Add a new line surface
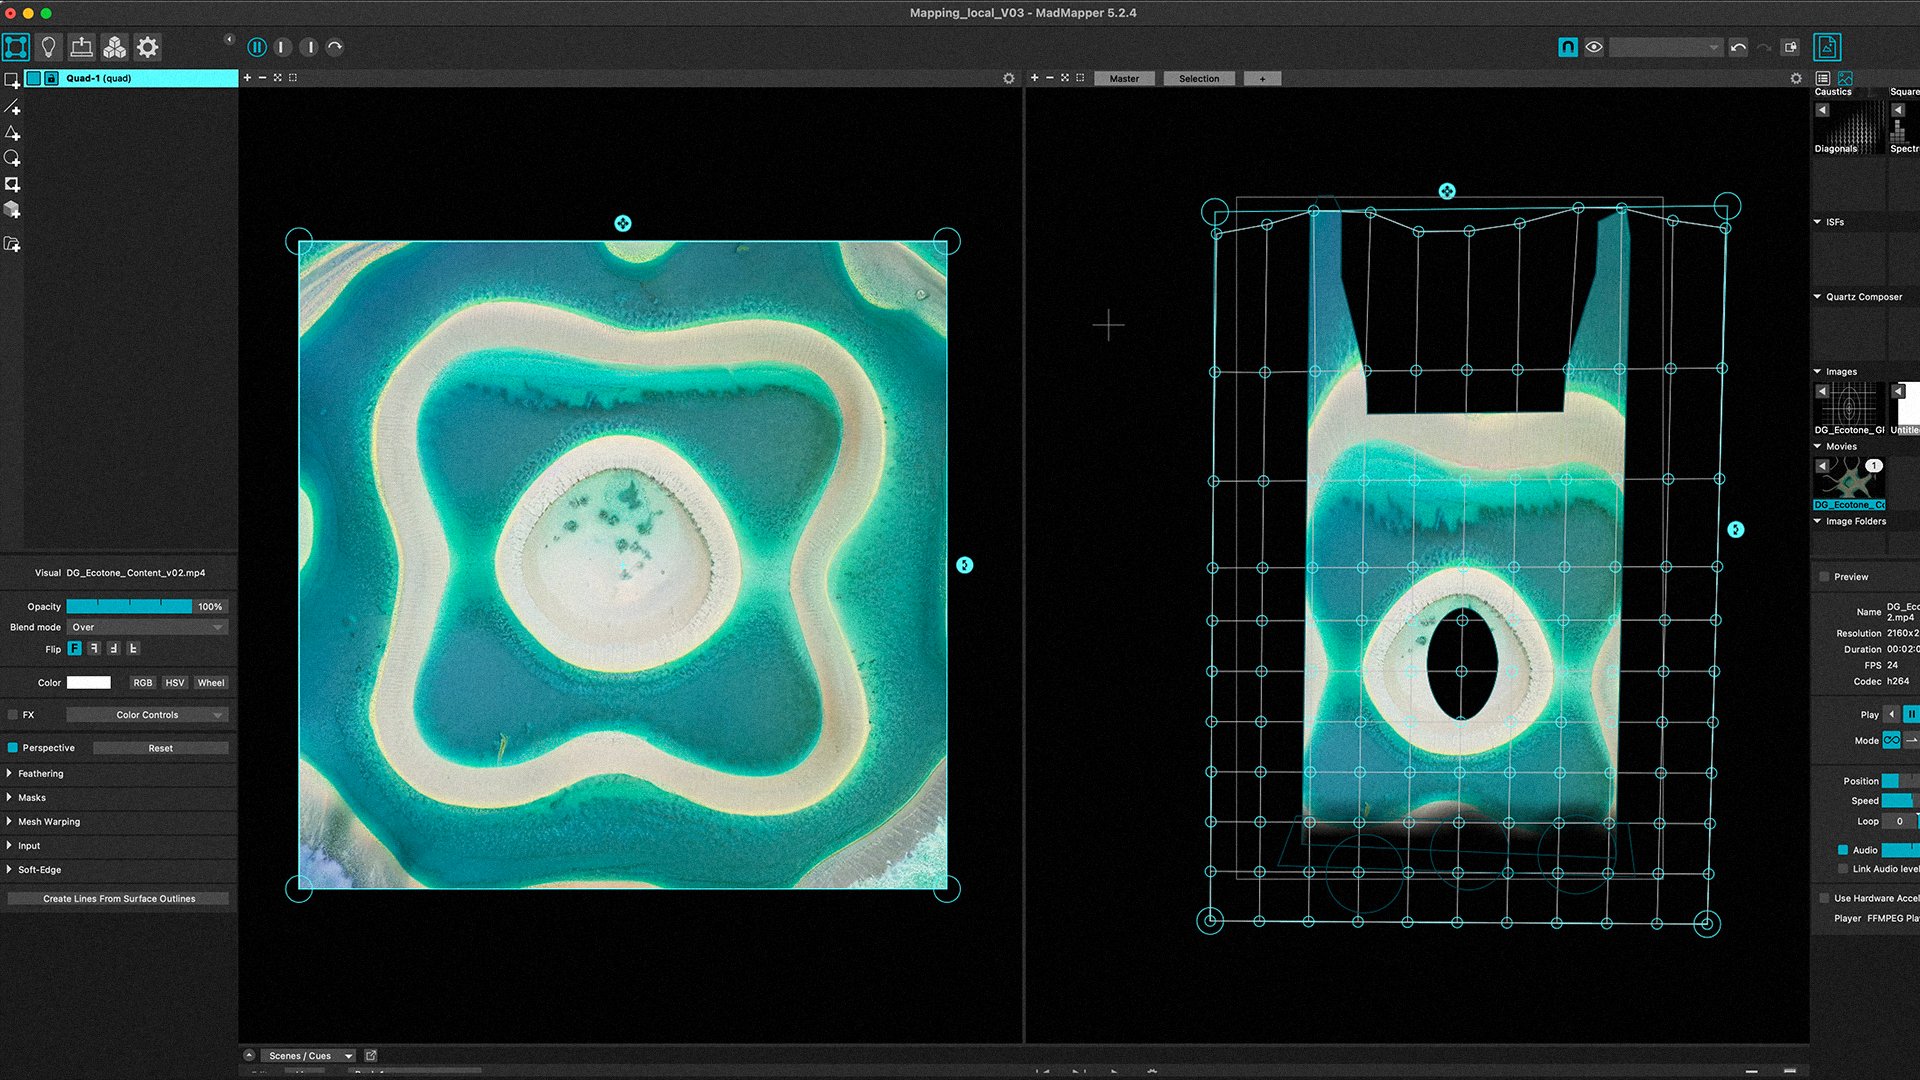This screenshot has width=1920, height=1080. [12, 106]
